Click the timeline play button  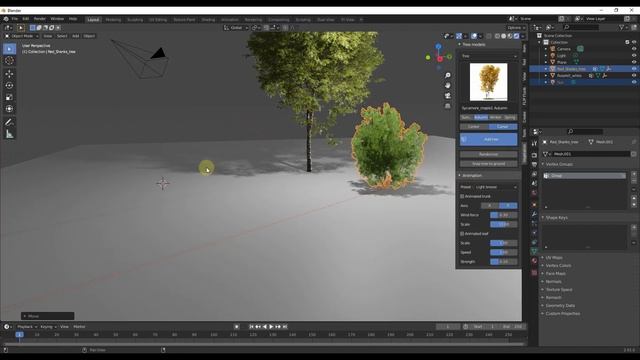point(271,327)
